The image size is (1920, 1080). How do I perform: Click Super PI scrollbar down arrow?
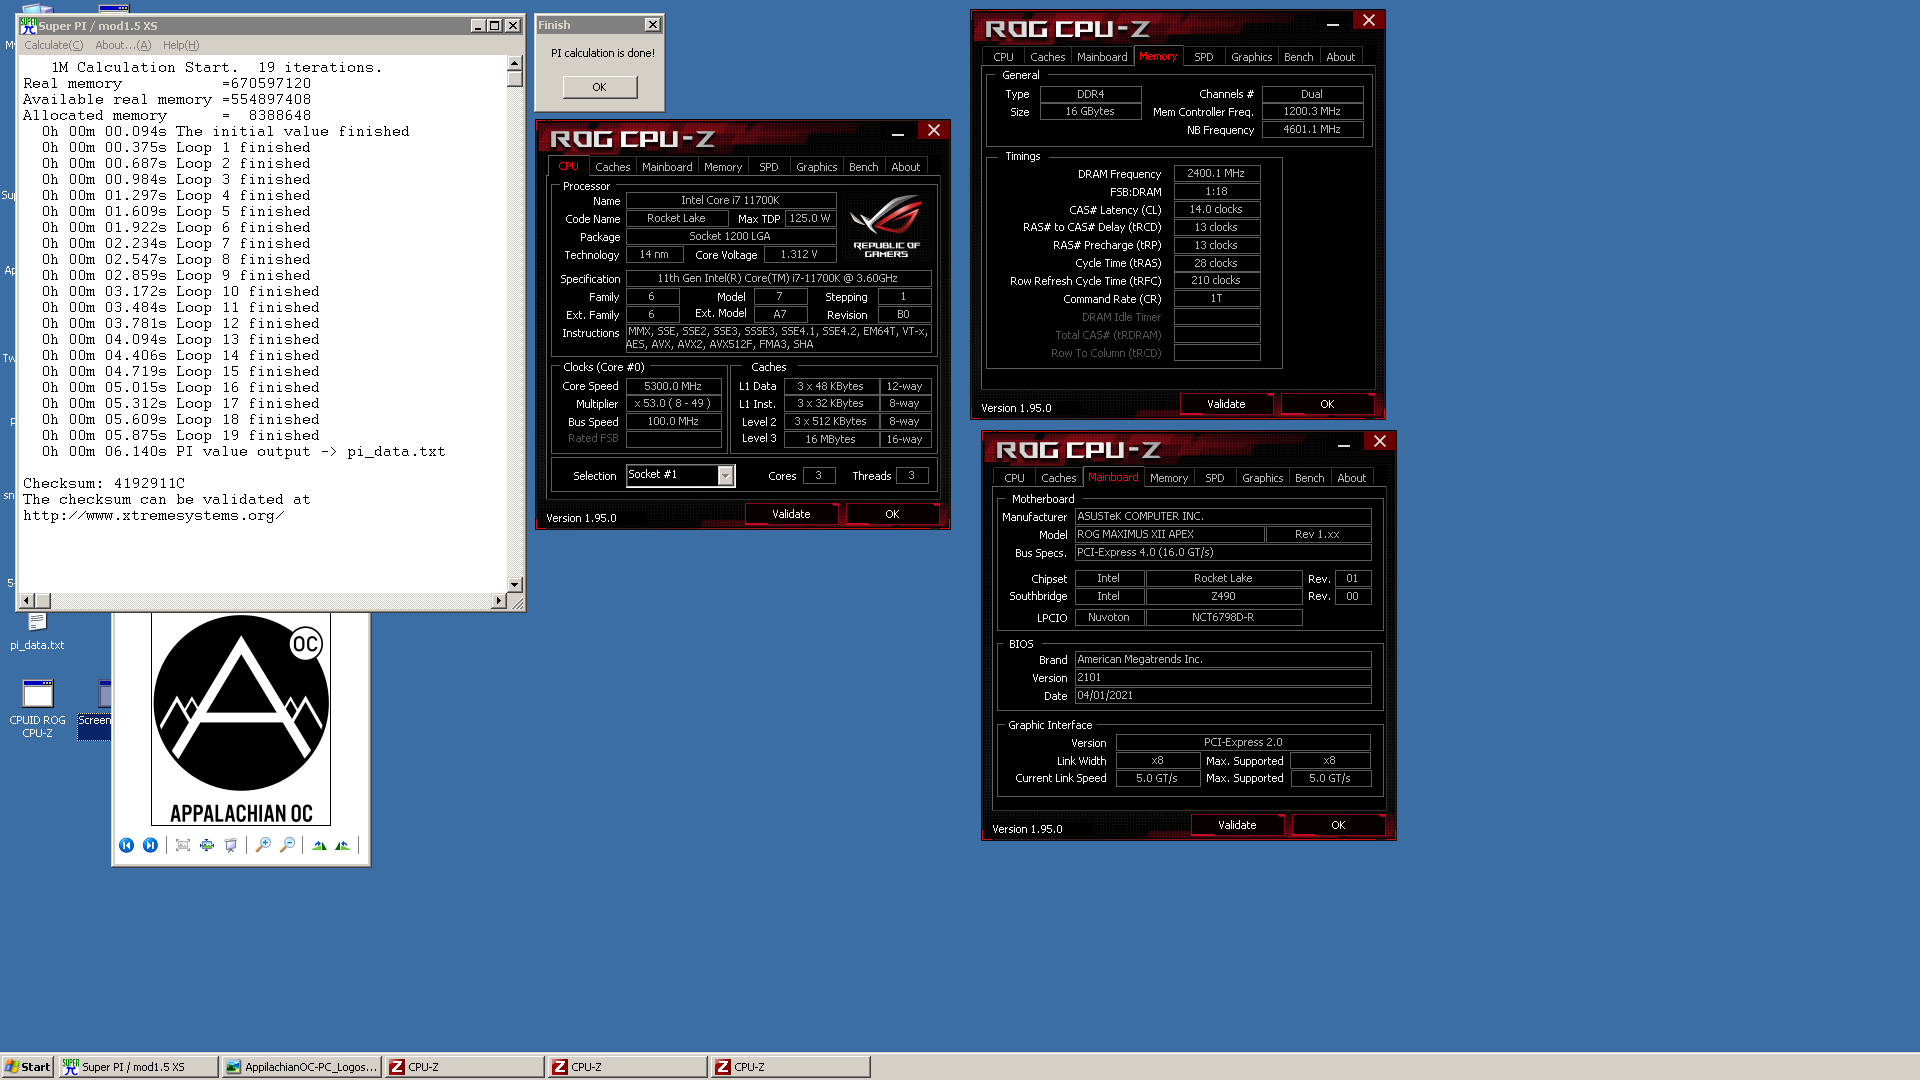515,585
